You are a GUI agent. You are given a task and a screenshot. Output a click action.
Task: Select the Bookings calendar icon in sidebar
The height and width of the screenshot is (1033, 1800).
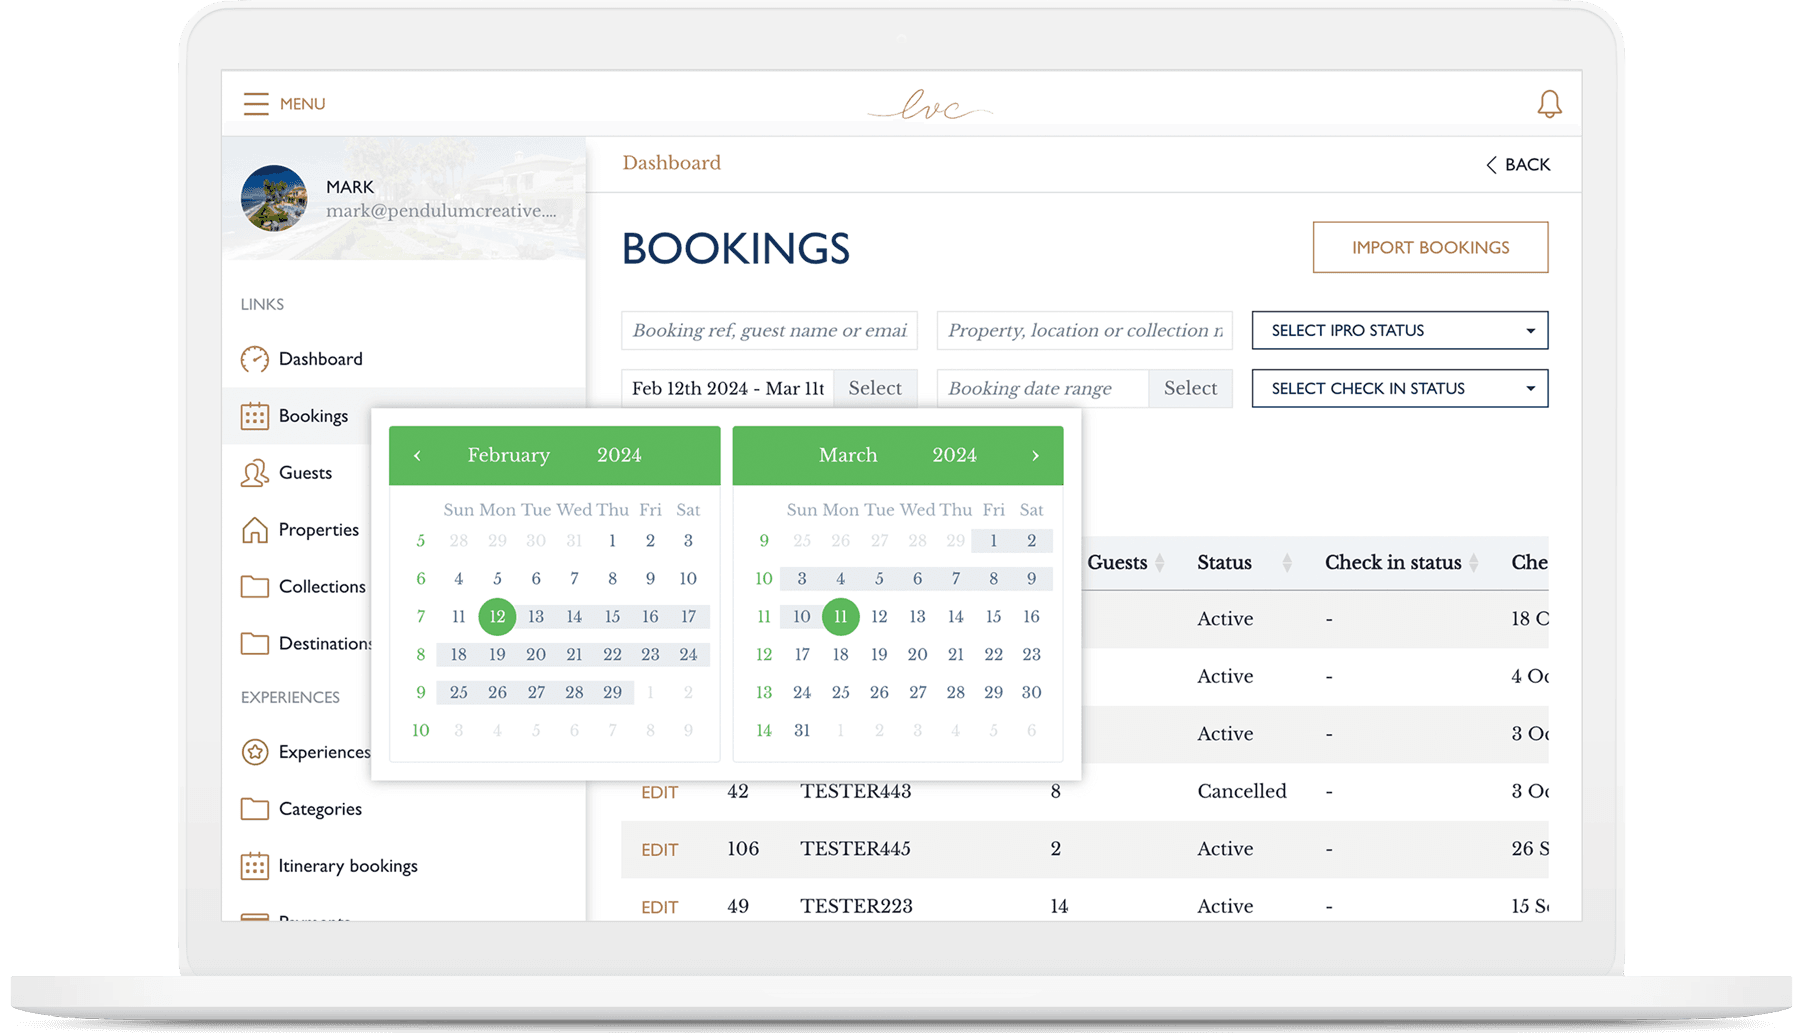(256, 416)
